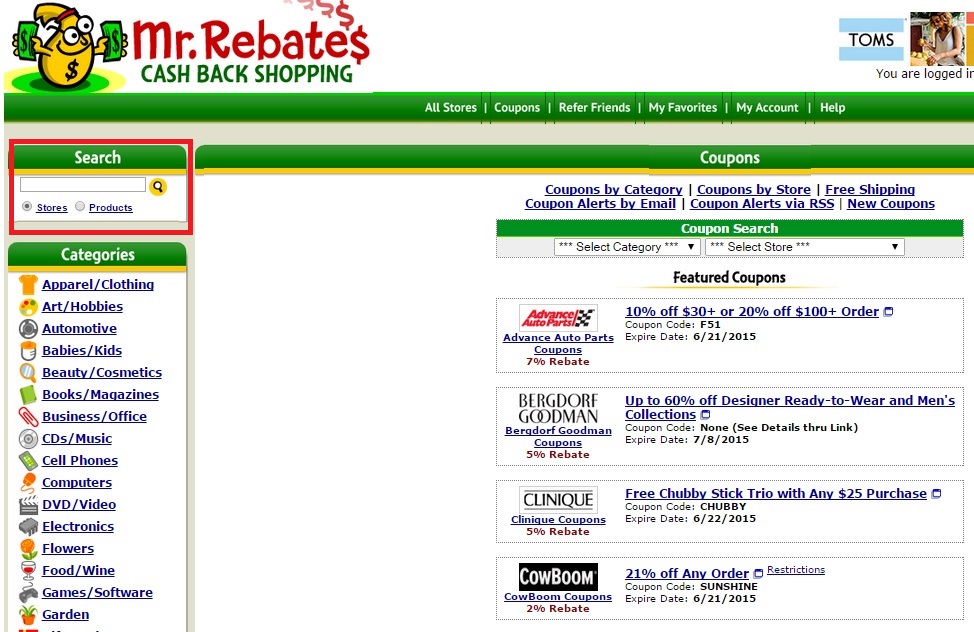Click the Electronics chip icon
Image resolution: width=974 pixels, height=632 pixels.
pos(28,527)
